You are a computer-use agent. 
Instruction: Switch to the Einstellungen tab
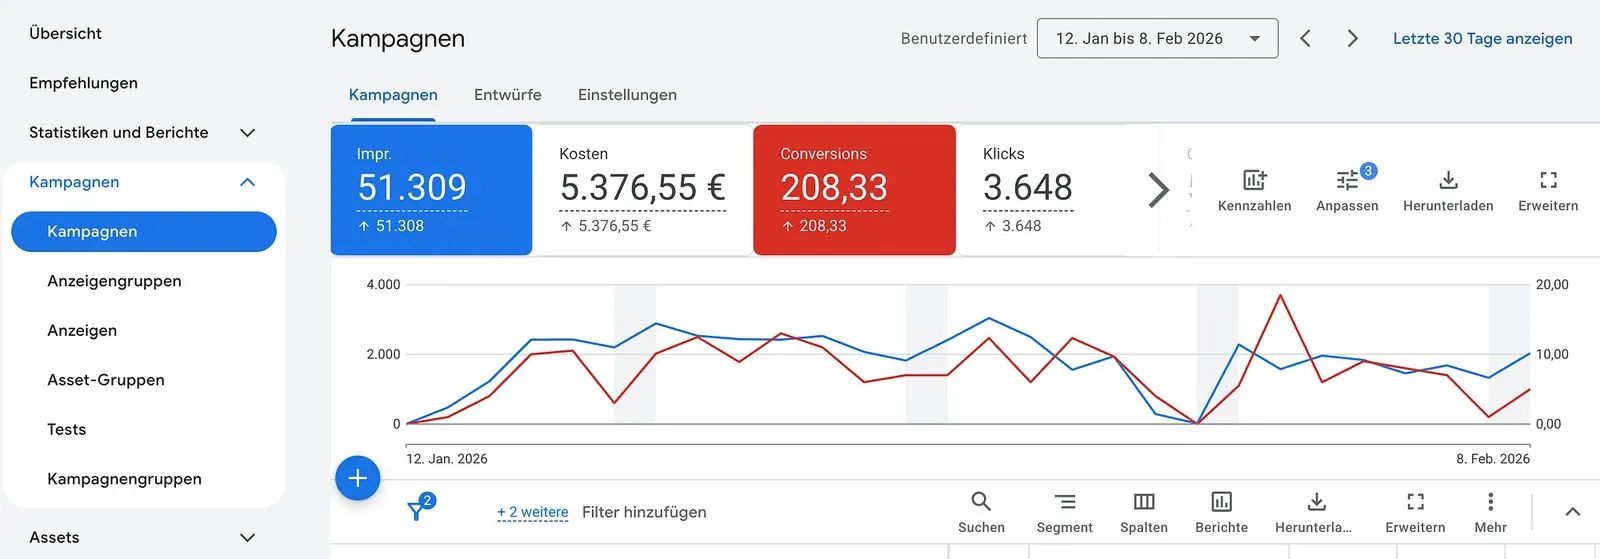click(627, 95)
